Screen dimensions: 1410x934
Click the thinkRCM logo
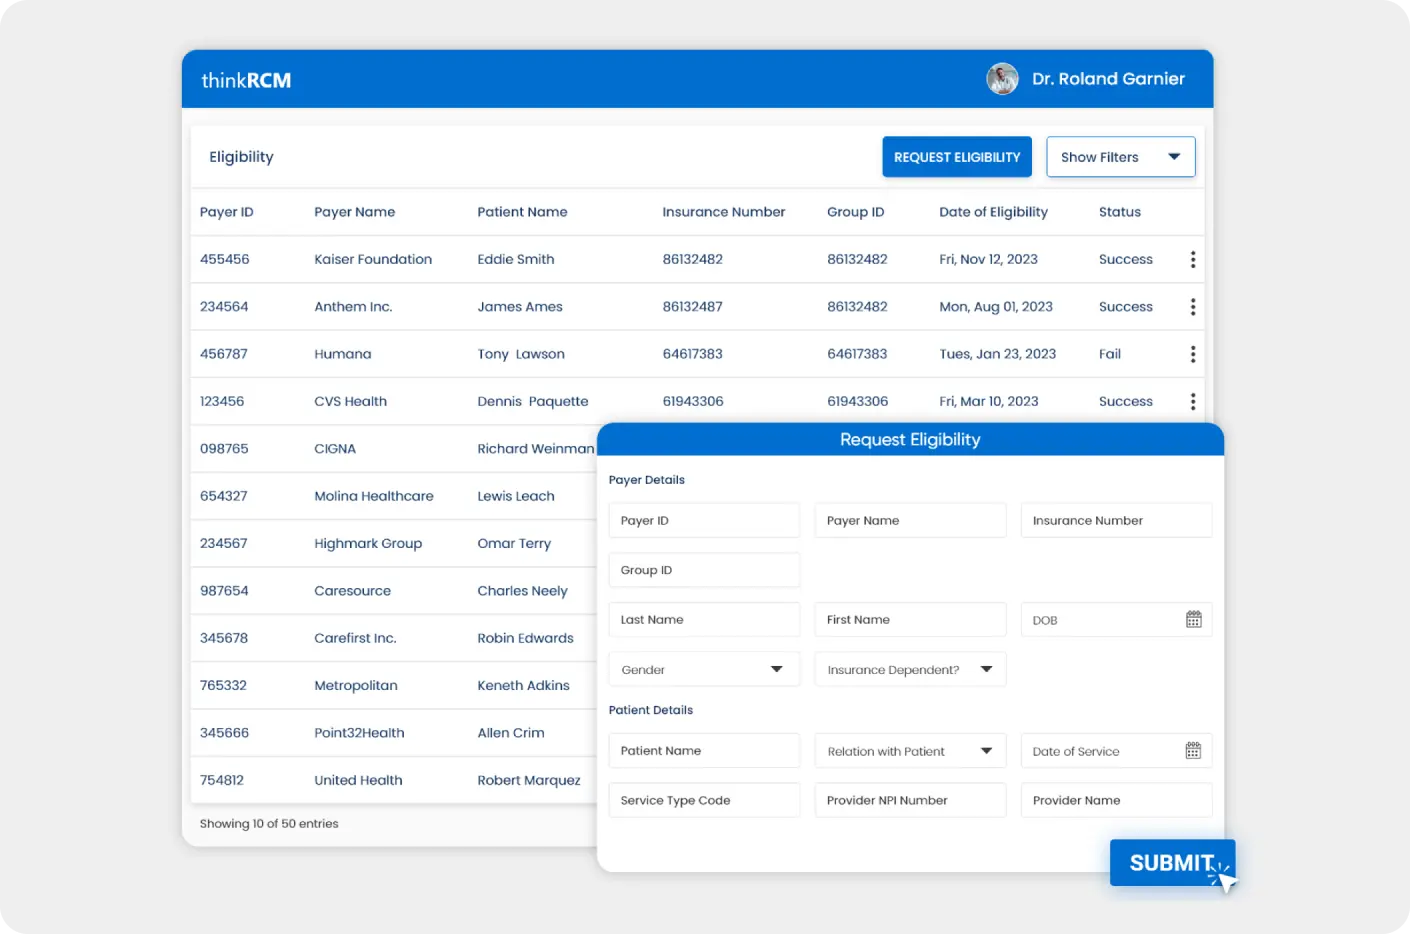[x=246, y=79]
